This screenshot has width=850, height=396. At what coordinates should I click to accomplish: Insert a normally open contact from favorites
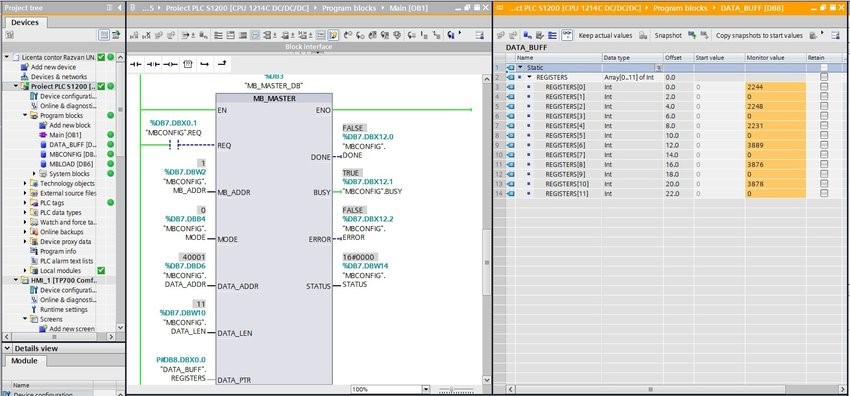(136, 64)
